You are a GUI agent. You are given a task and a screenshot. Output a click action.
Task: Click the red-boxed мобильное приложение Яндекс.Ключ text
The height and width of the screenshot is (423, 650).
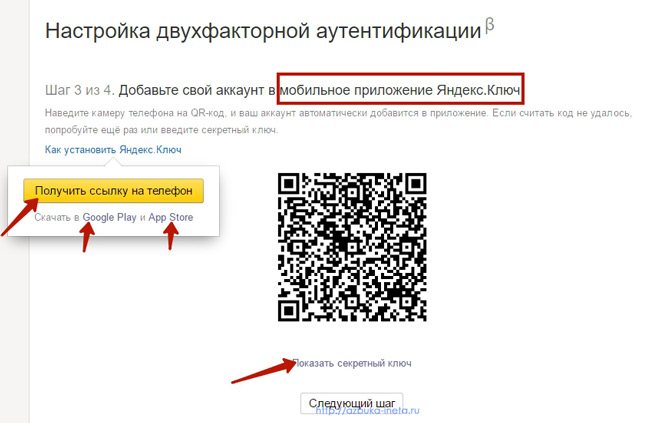click(400, 90)
